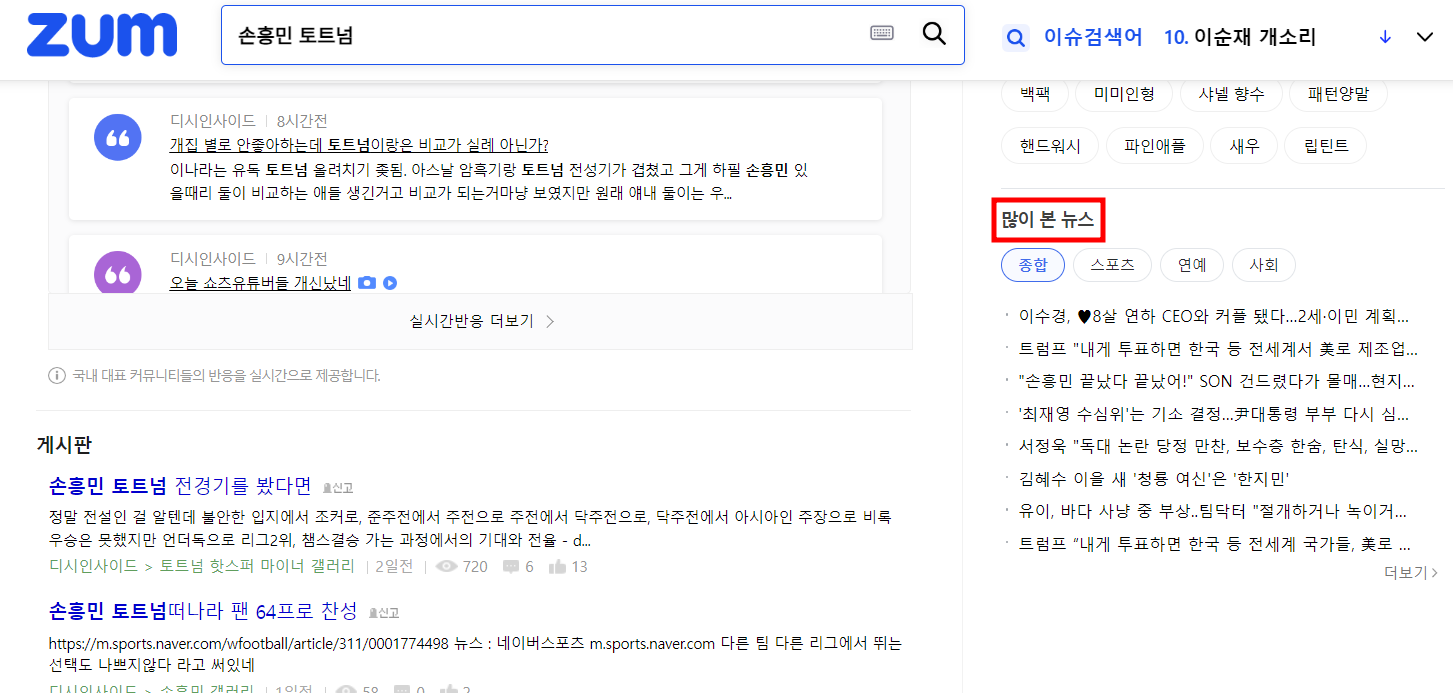Click the blue quote icon of 8시간전 post
This screenshot has width=1453, height=693.
point(118,137)
